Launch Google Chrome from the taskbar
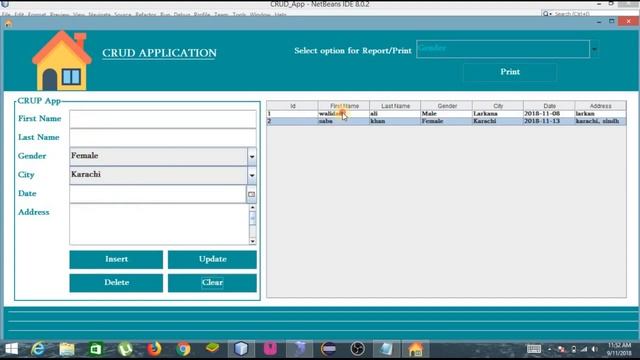This screenshot has height=360, width=640. [183, 349]
